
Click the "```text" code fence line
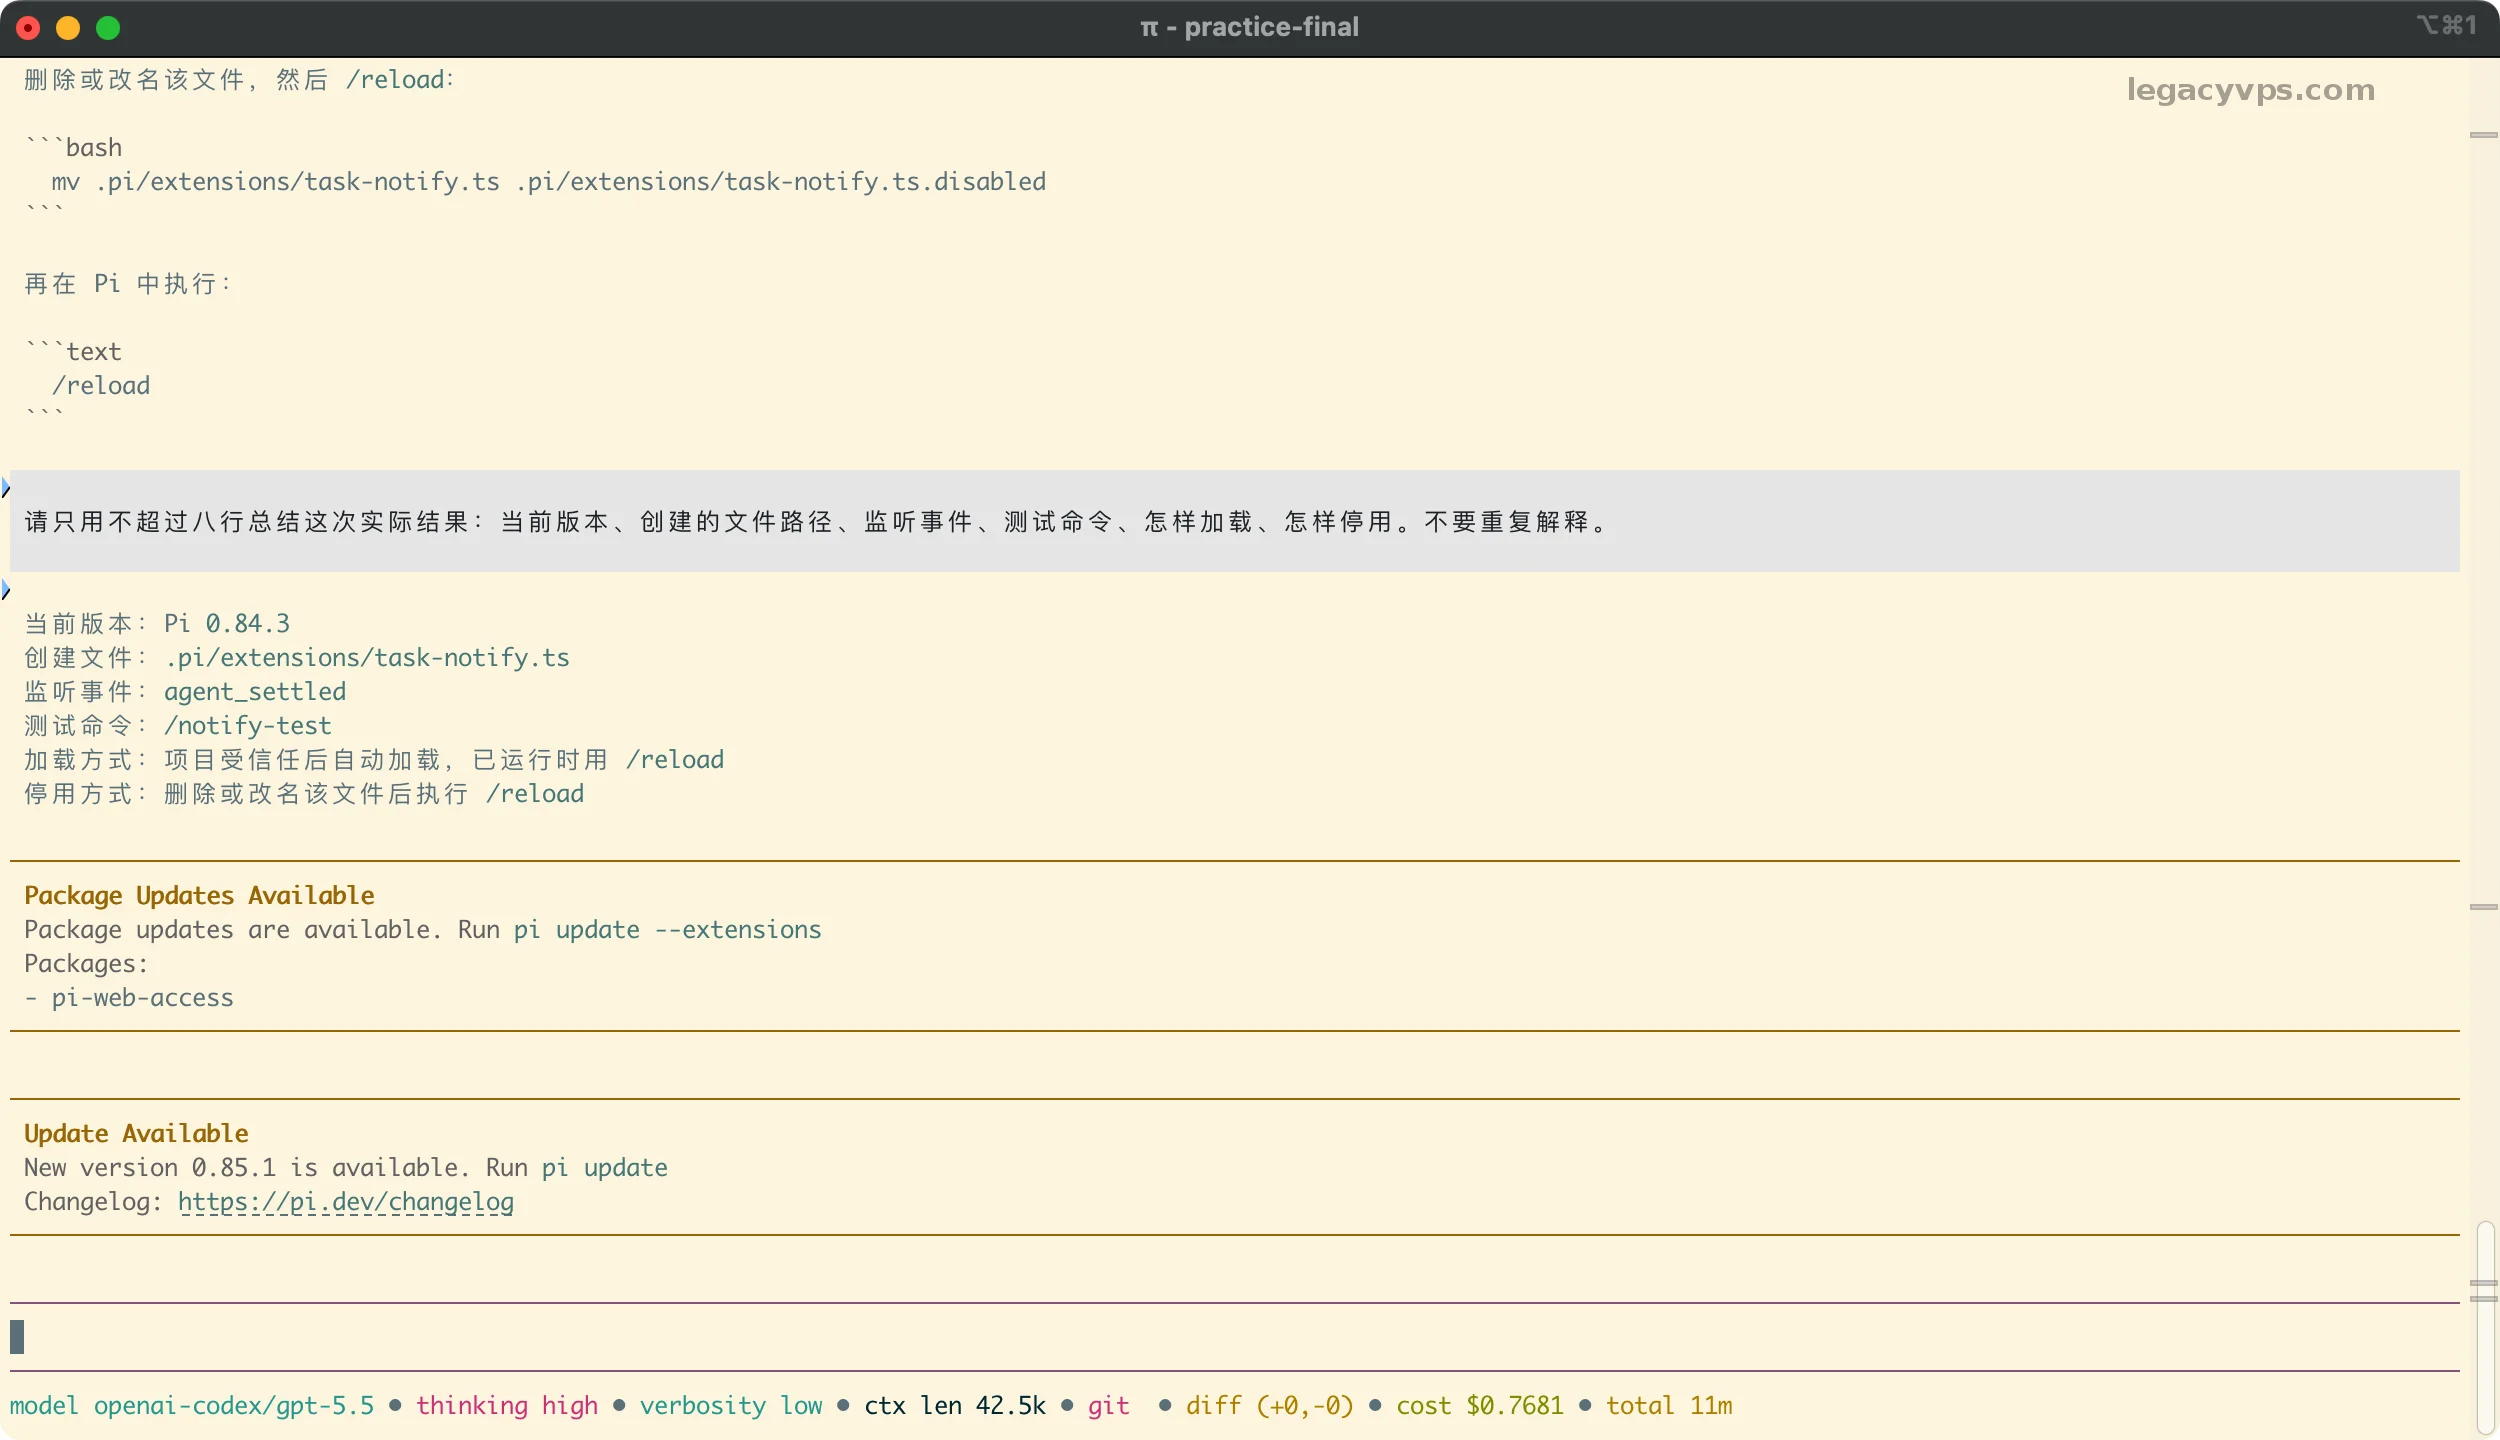click(x=73, y=351)
